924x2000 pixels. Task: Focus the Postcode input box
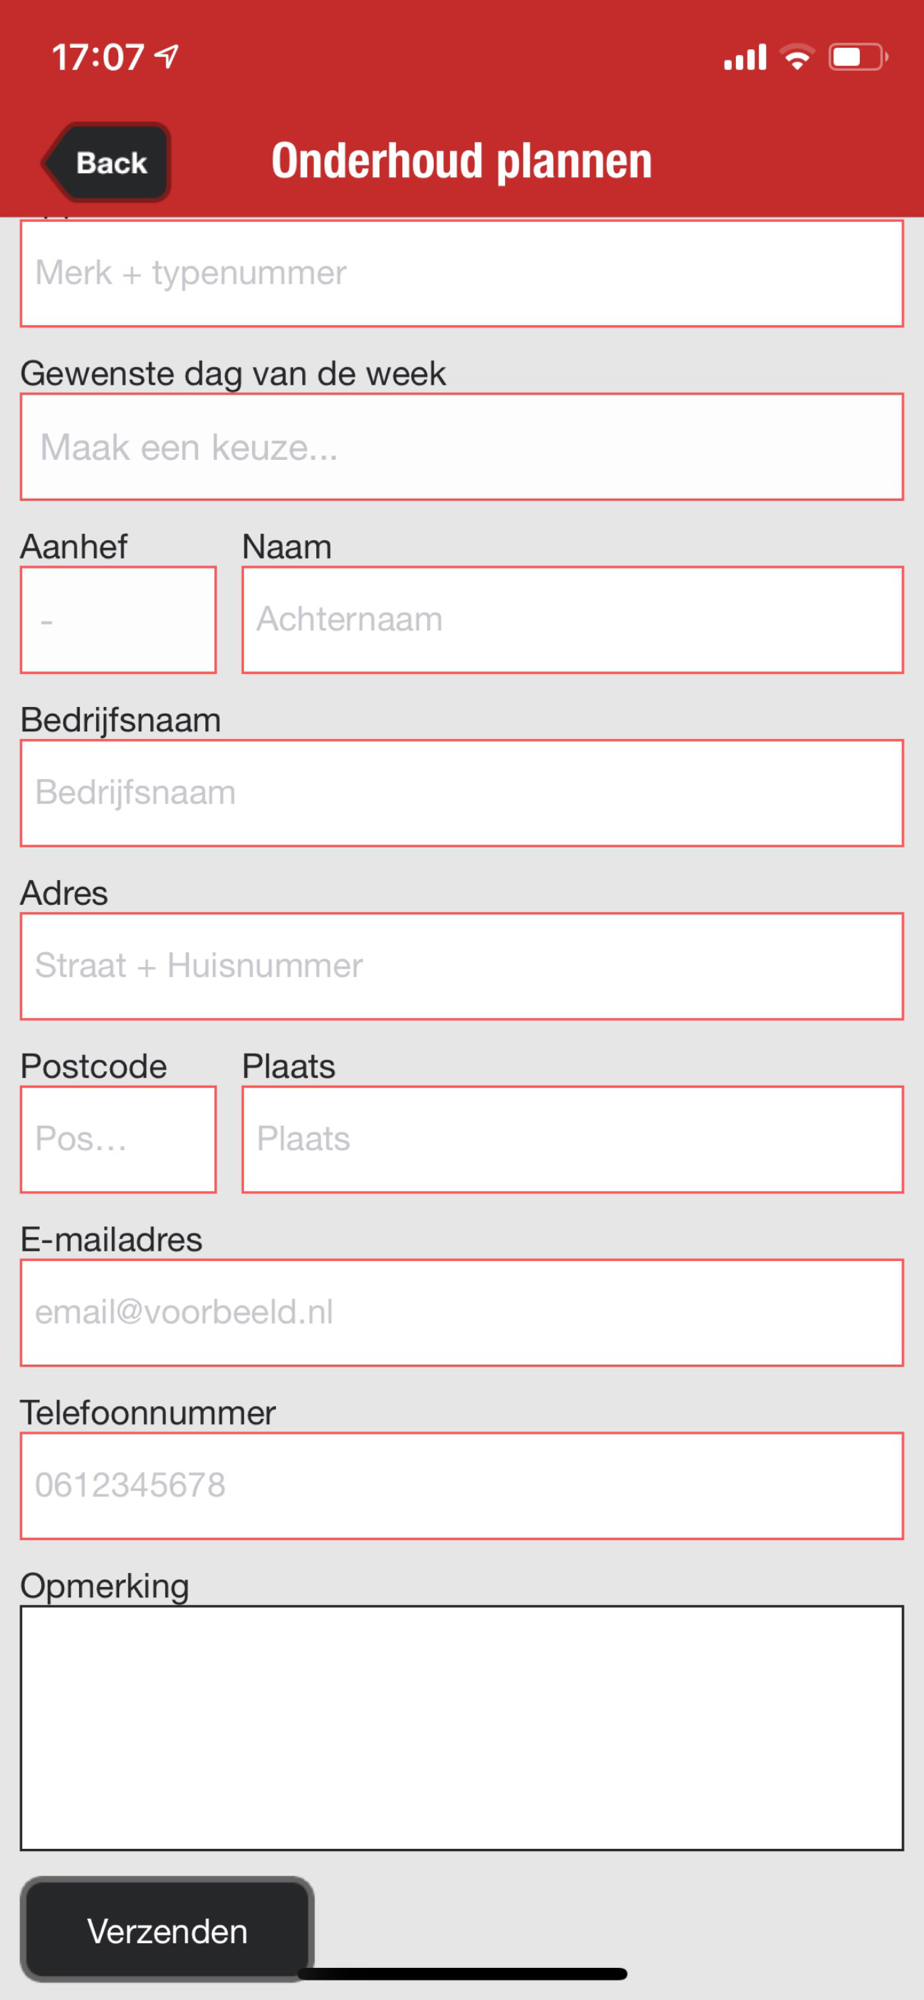(x=118, y=1139)
